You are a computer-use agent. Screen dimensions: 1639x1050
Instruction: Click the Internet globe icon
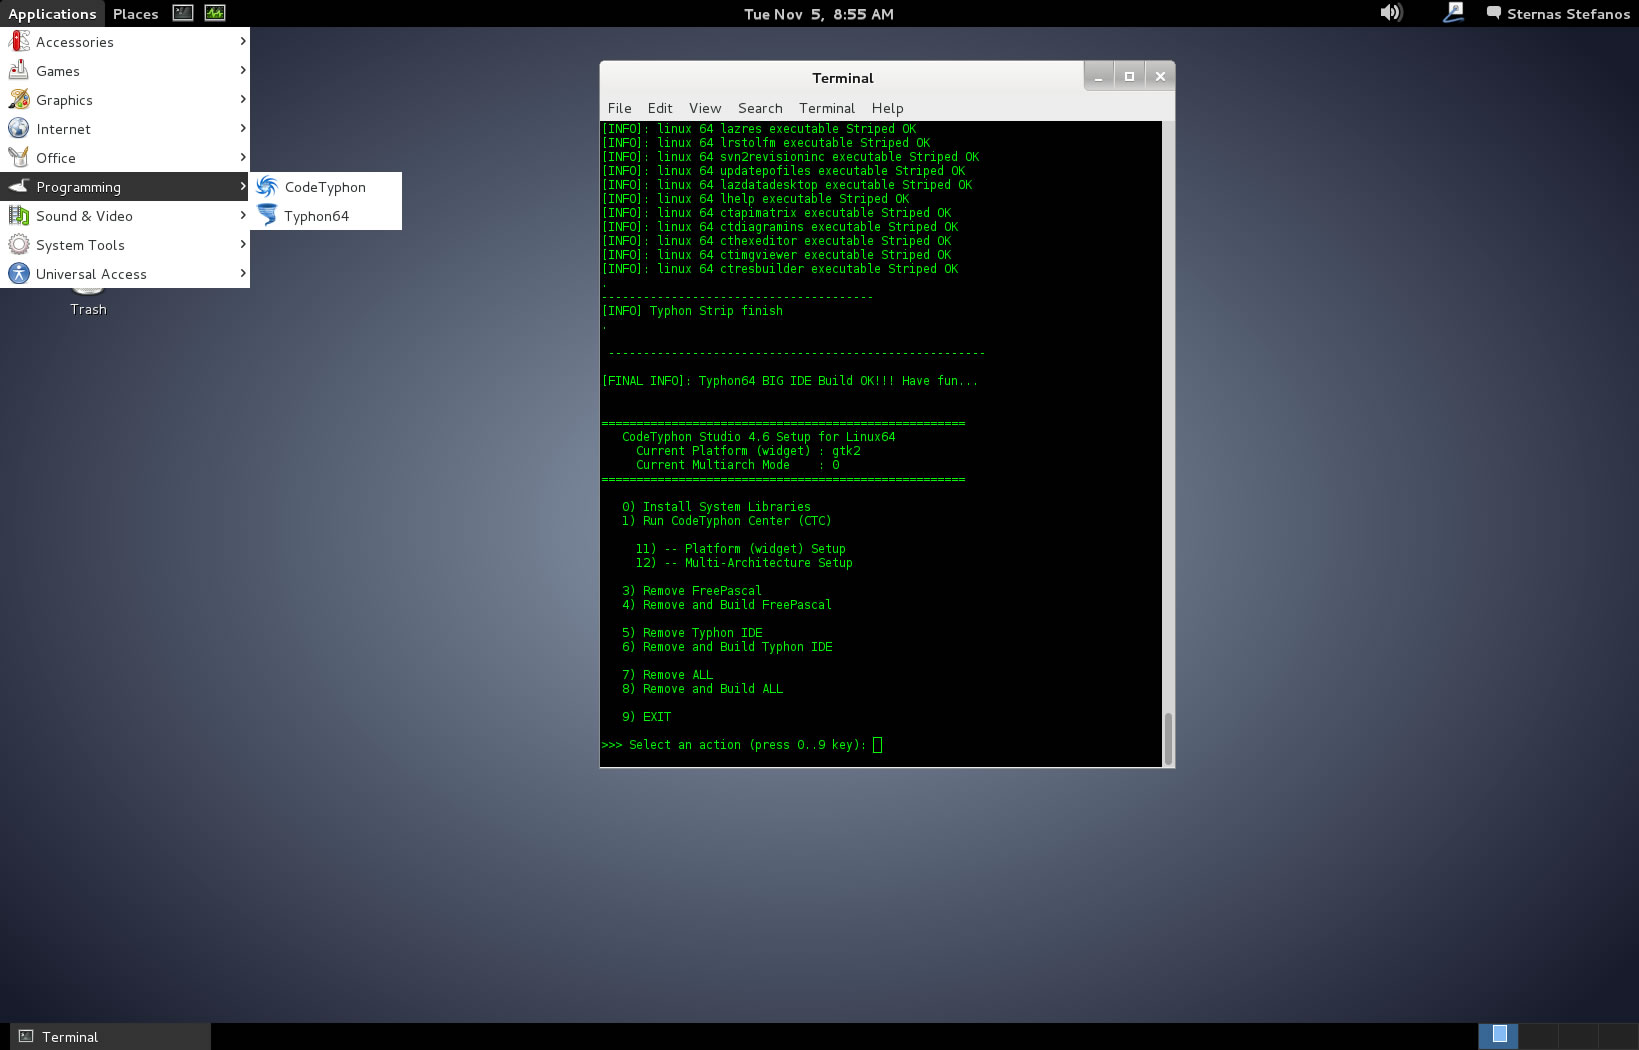click(x=19, y=128)
